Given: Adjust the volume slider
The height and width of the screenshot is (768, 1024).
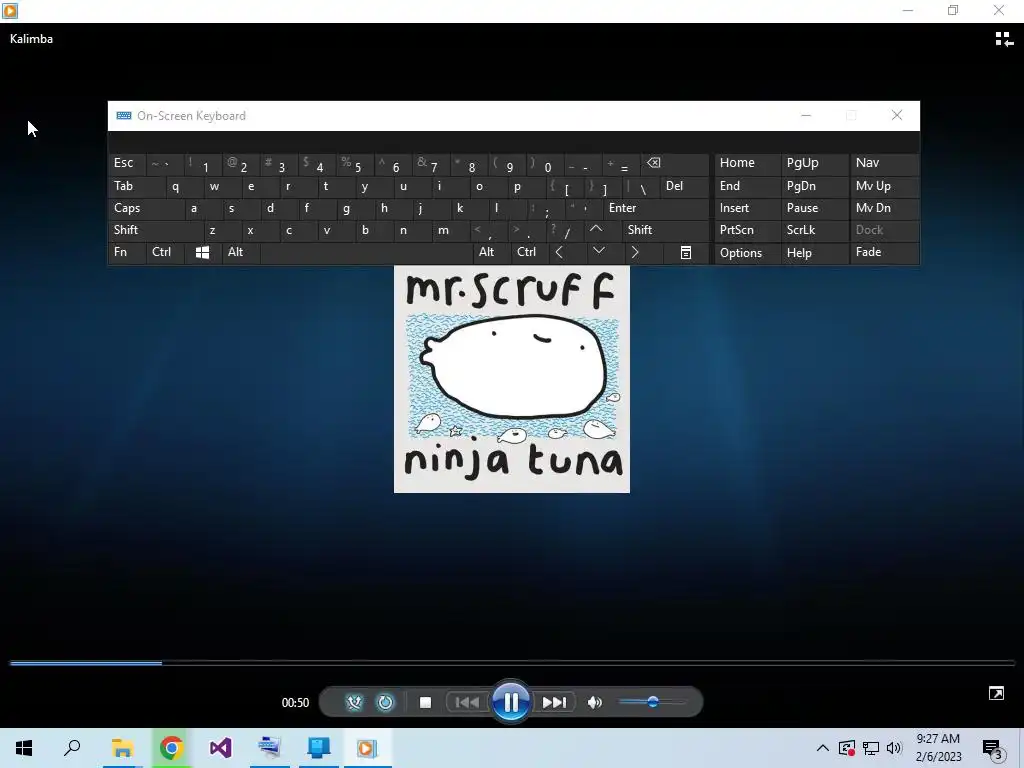Looking at the screenshot, I should tap(652, 702).
